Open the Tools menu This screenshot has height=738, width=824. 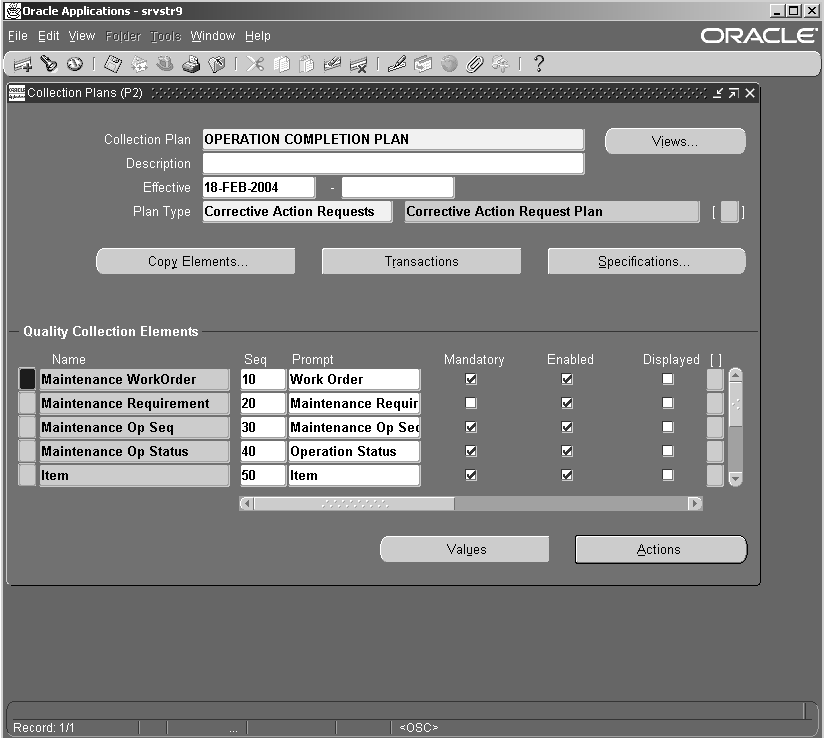point(166,36)
